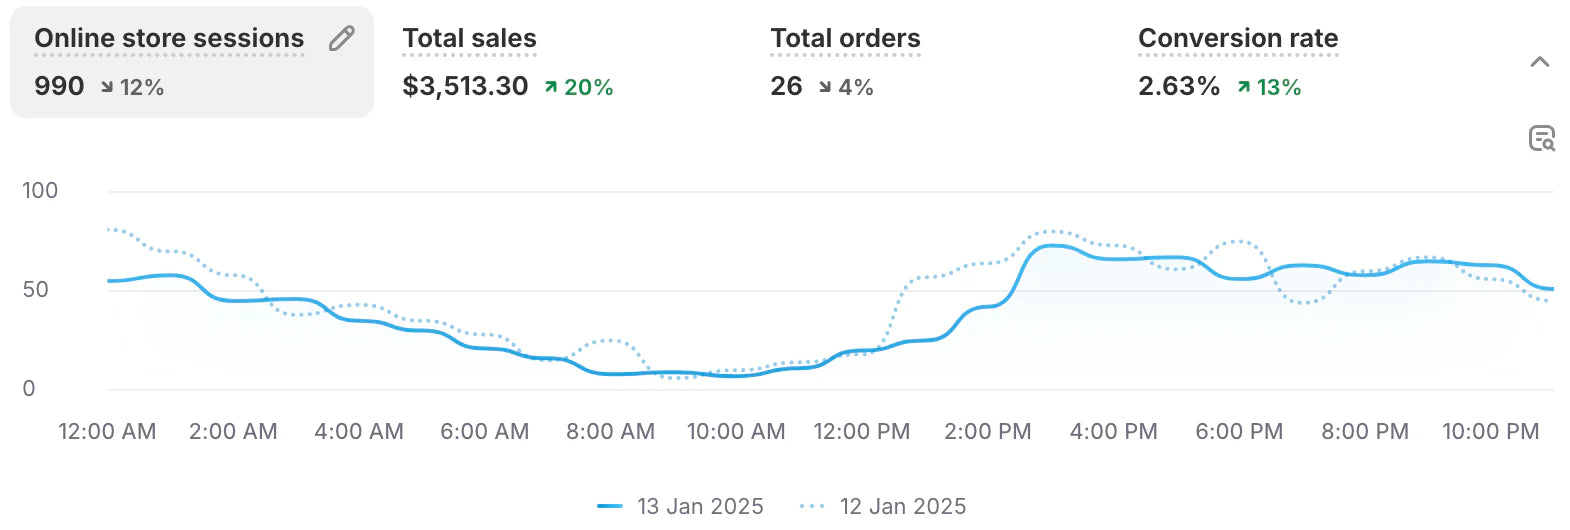Click the 20% sales increase indicator
This screenshot has width=1570, height=530.
(579, 88)
